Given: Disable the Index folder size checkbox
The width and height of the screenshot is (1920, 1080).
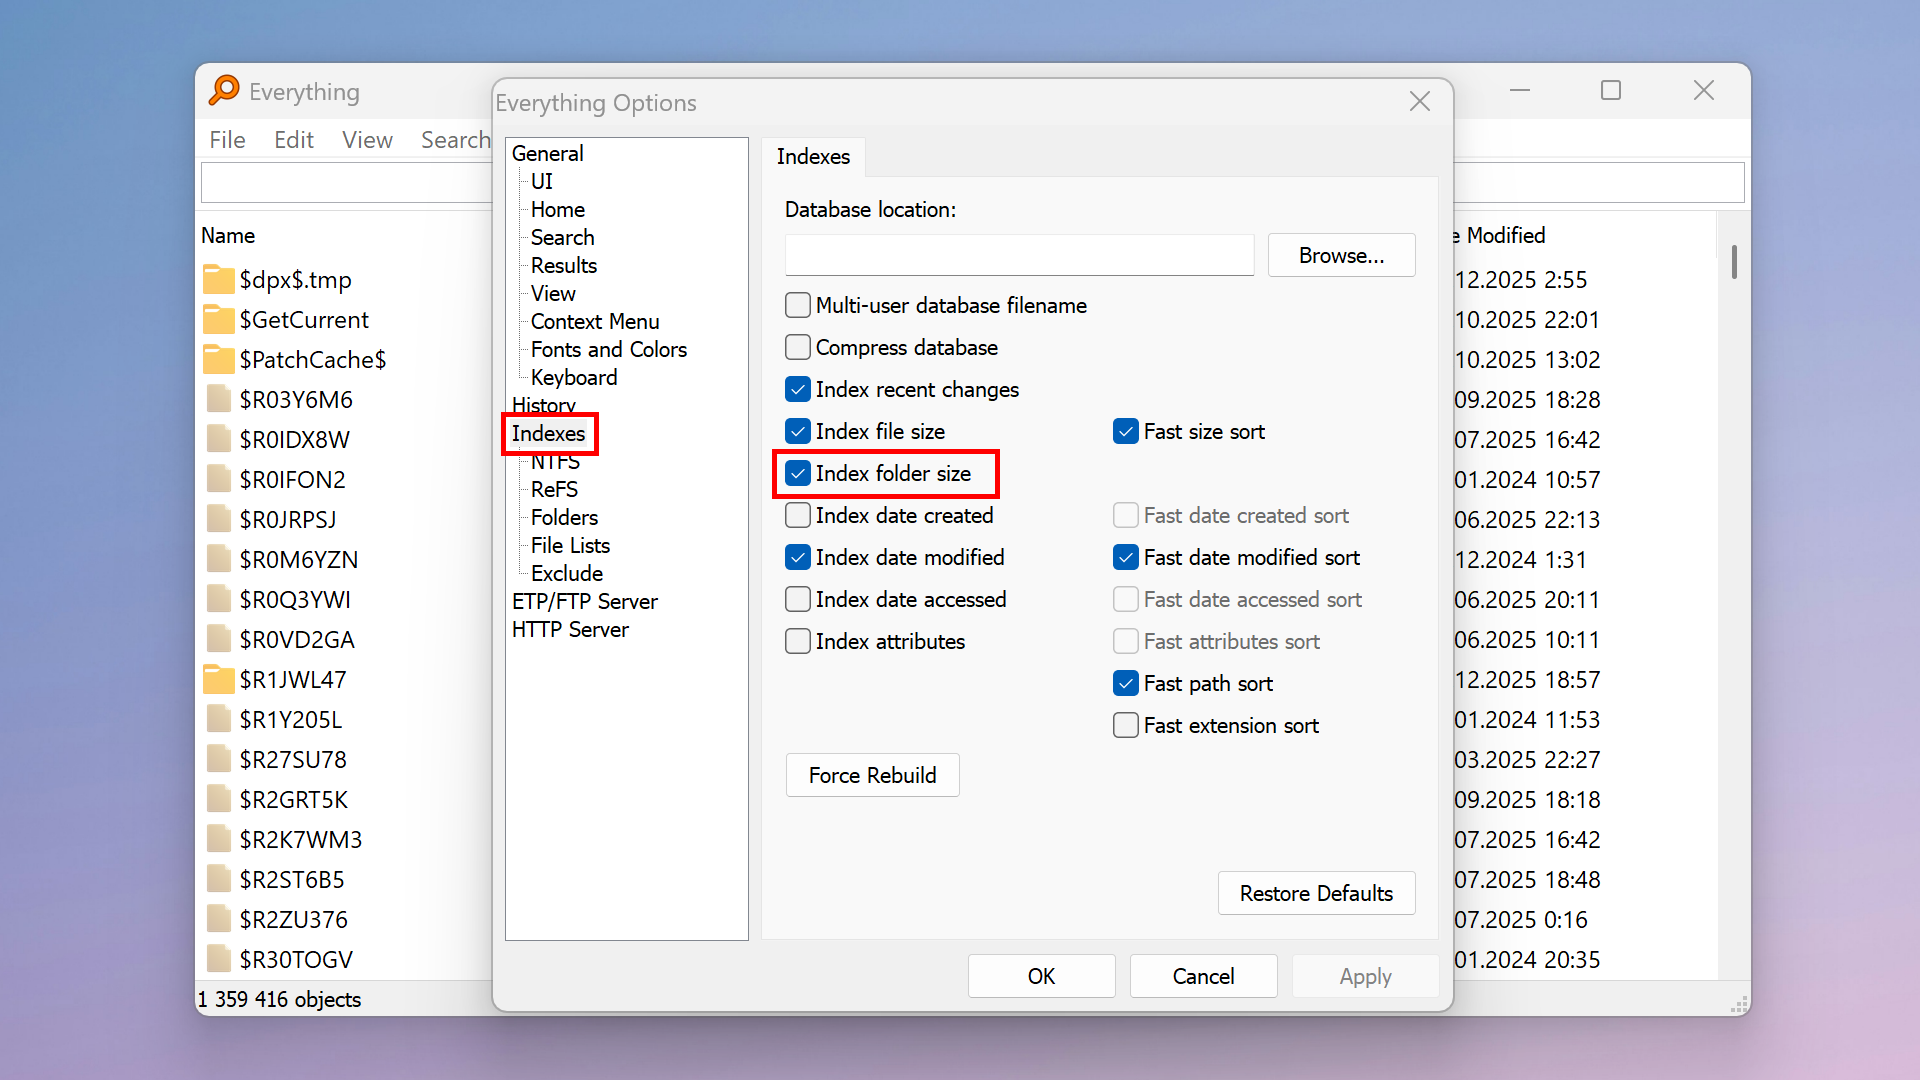Looking at the screenshot, I should click(x=798, y=473).
